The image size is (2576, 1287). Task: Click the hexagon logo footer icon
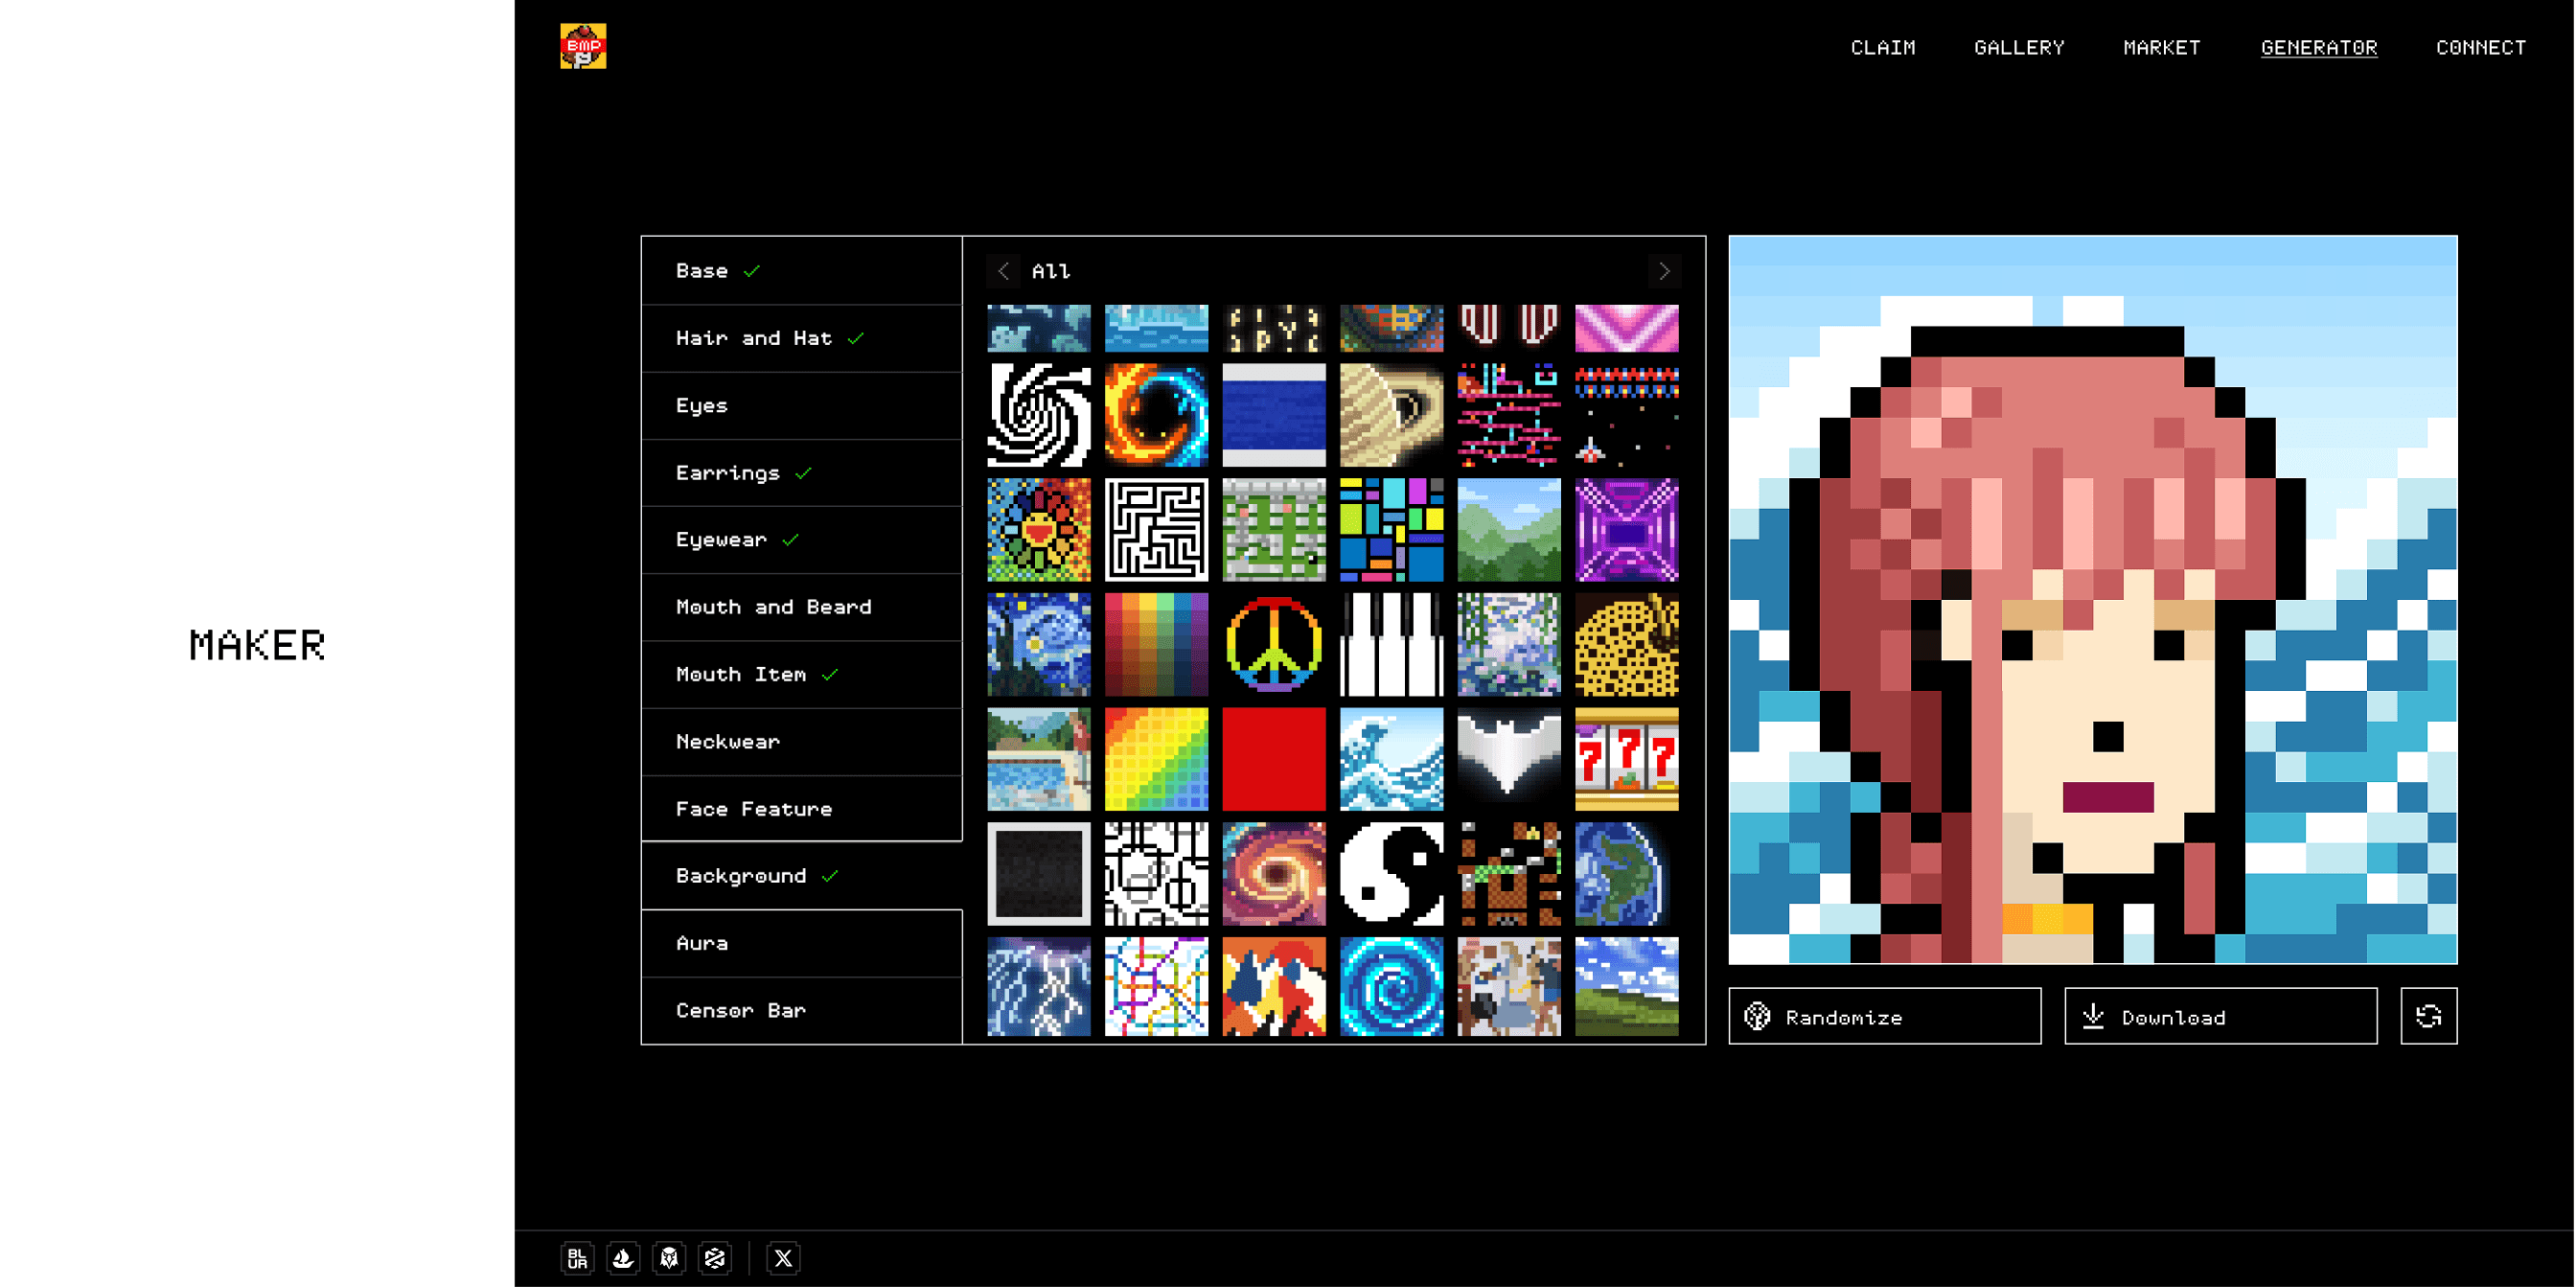[x=714, y=1258]
